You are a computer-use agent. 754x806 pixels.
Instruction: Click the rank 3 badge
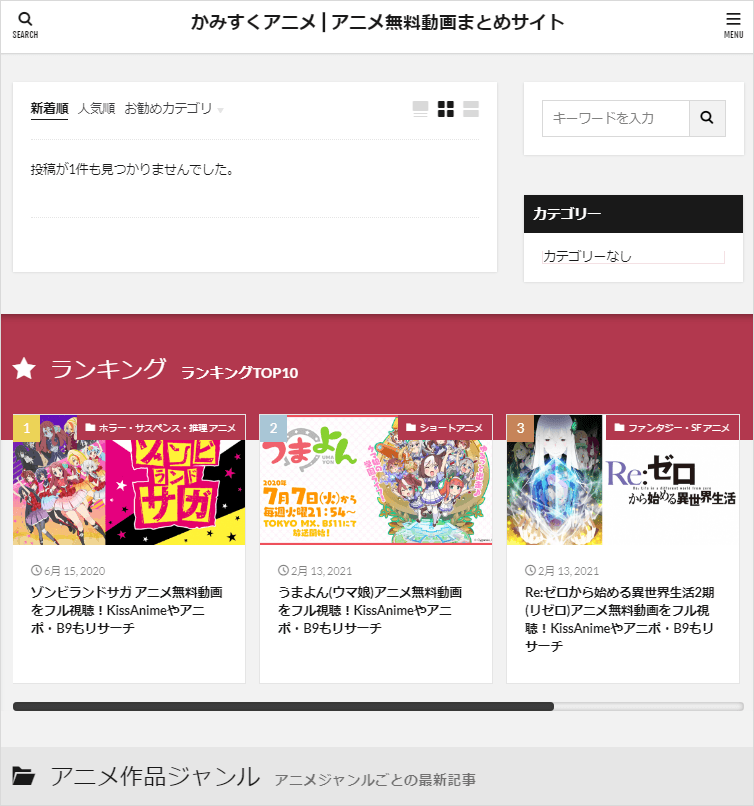click(520, 428)
